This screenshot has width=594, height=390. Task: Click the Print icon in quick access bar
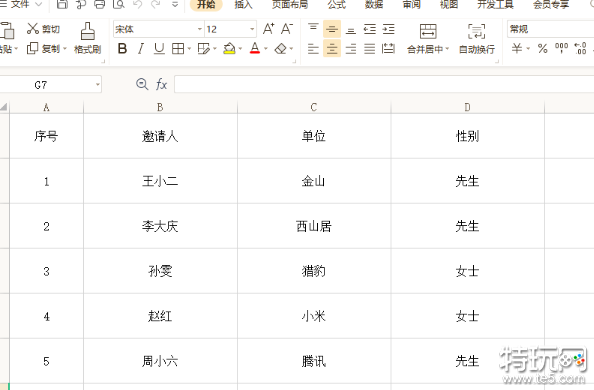(99, 4)
